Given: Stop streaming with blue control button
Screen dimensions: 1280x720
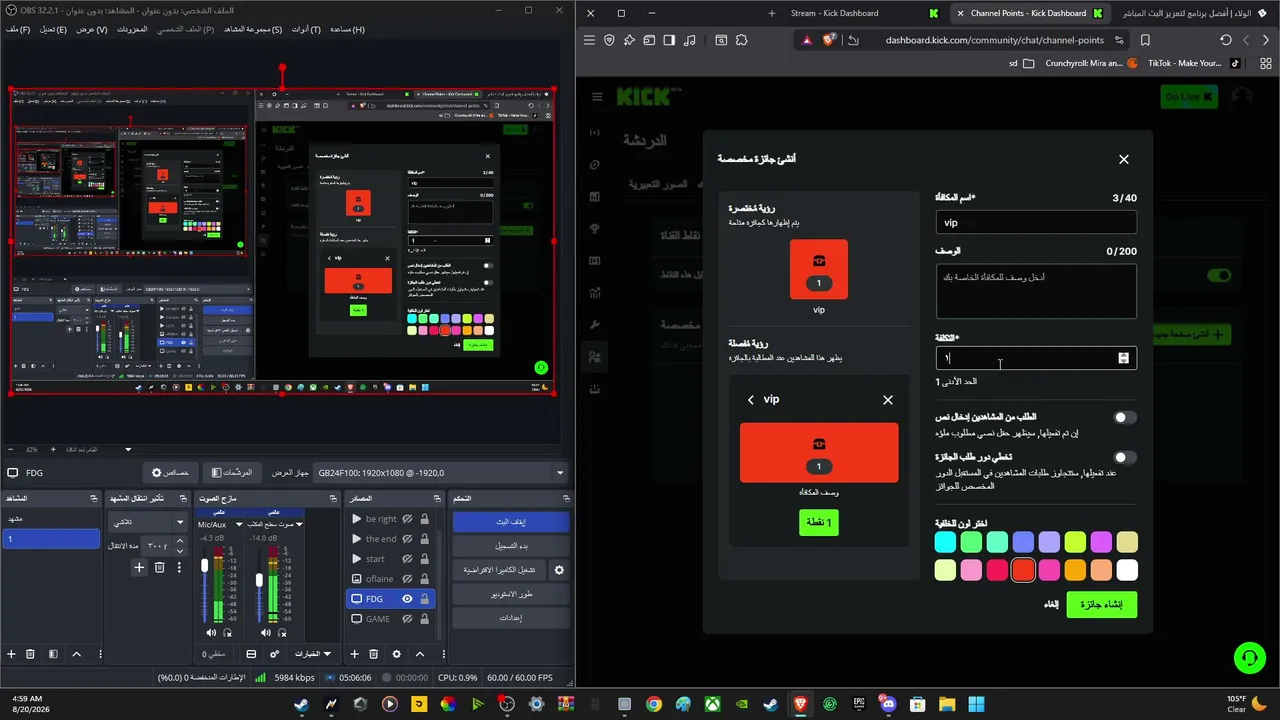Looking at the screenshot, I should coord(511,522).
